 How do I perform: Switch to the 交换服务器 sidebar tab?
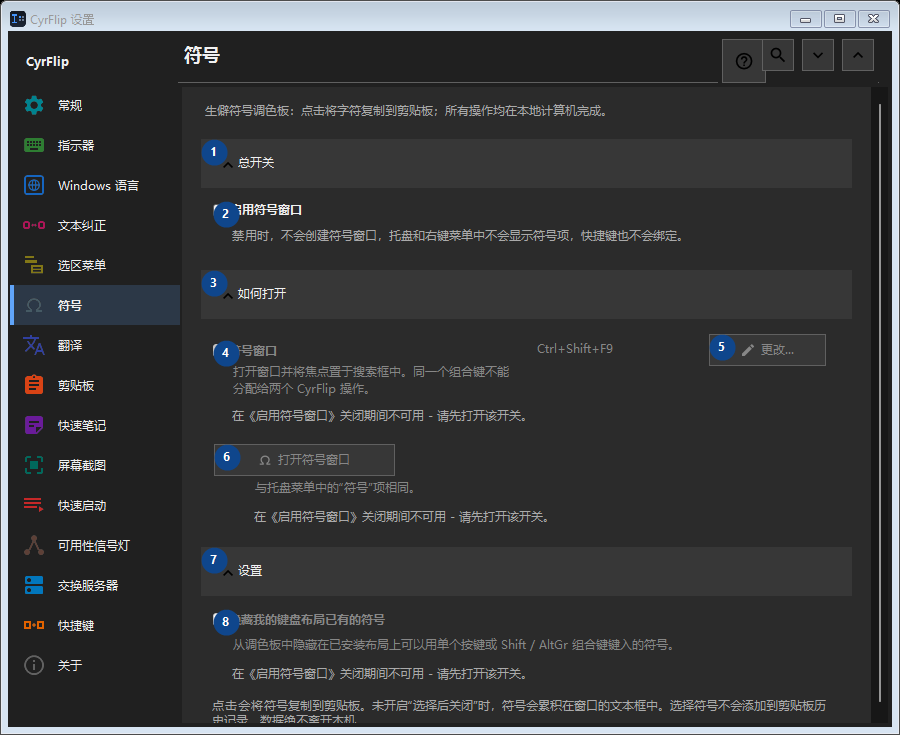95,585
